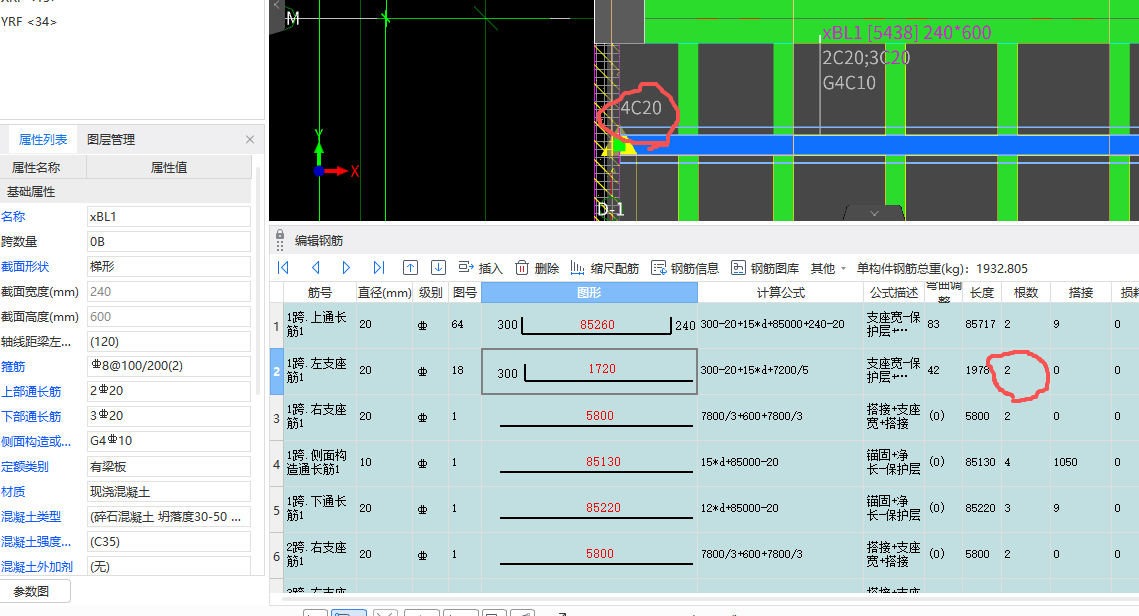Close the properties panel with X
This screenshot has height=616, width=1139.
(x=250, y=139)
